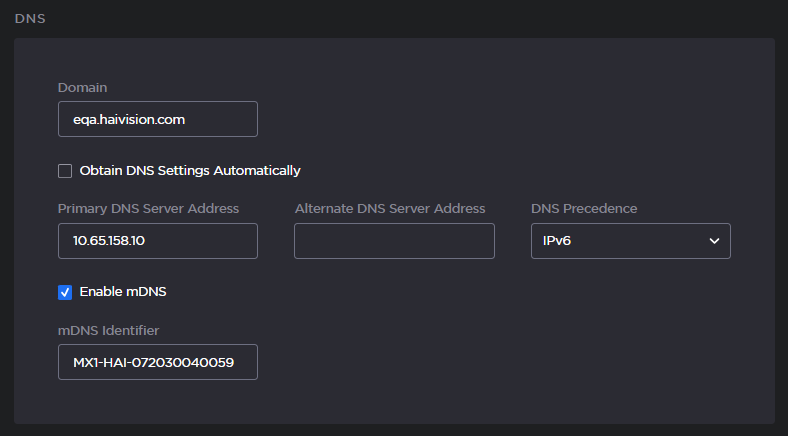Uncheck the Enable mDNS checkbox
The image size is (788, 436).
point(65,292)
